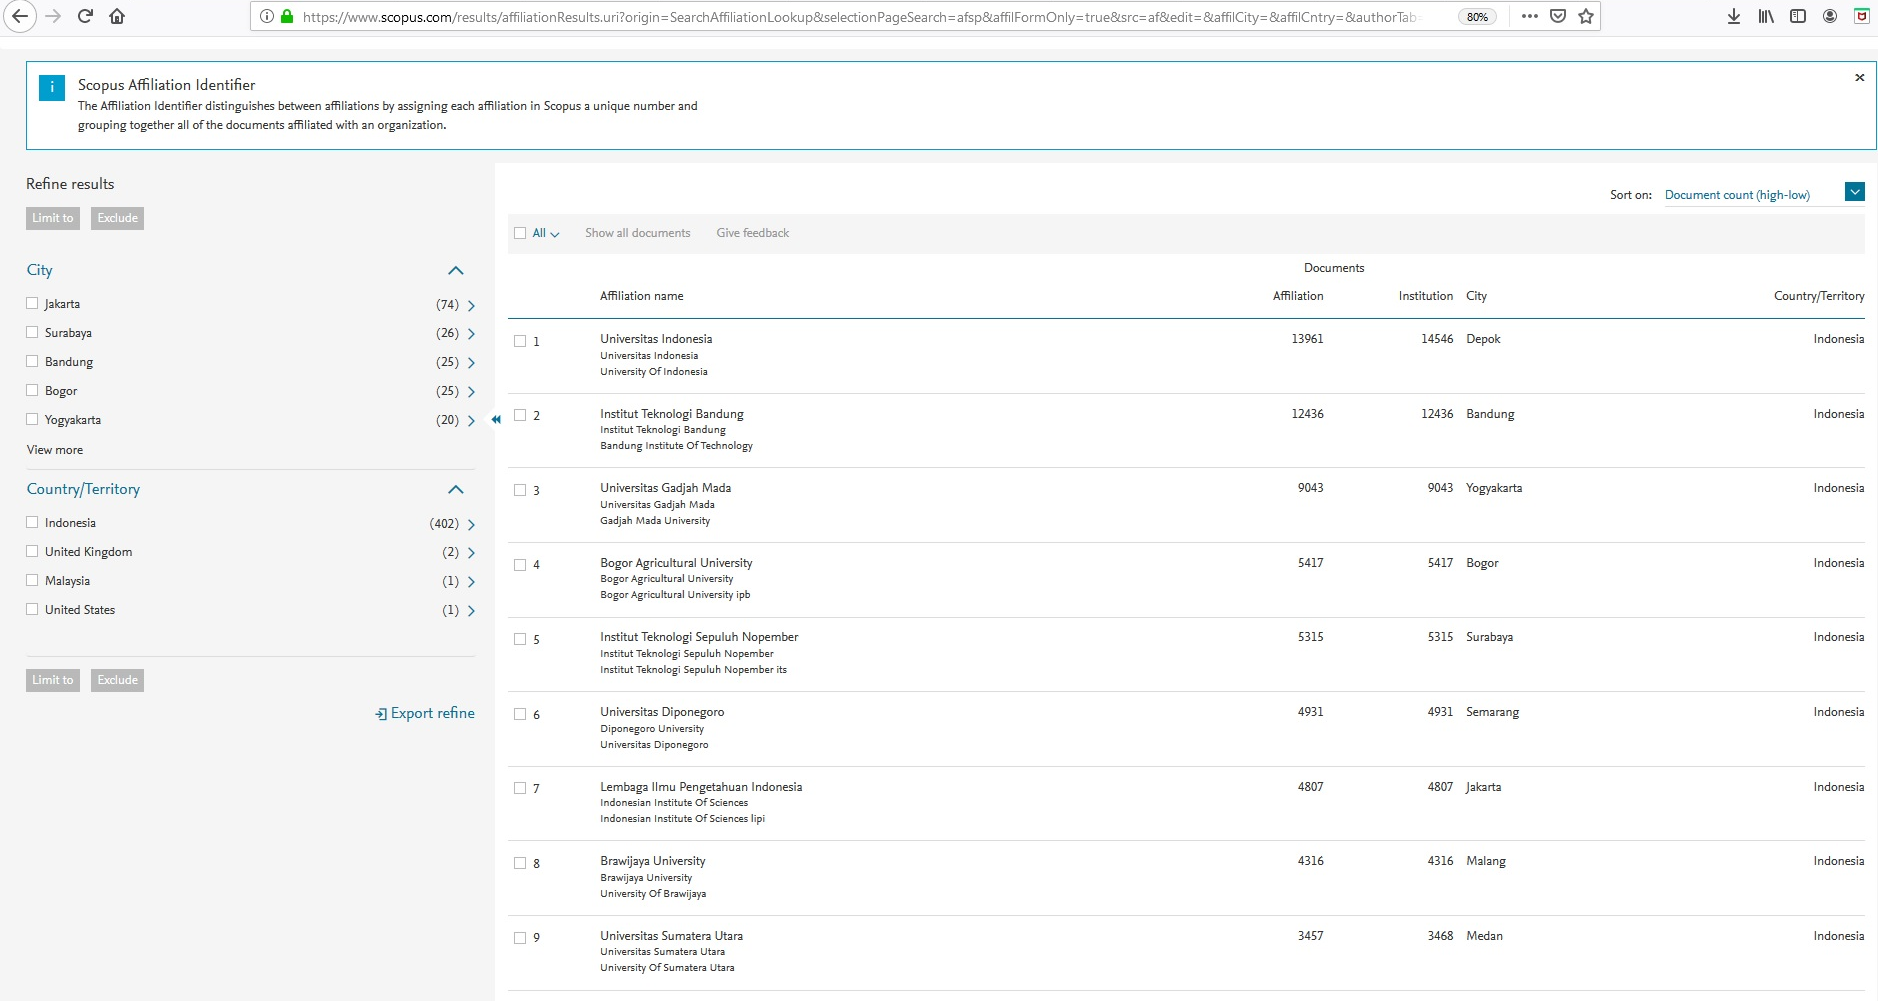The height and width of the screenshot is (1001, 1878).
Task: Open Surabaya city filter arrow
Action: (x=471, y=334)
